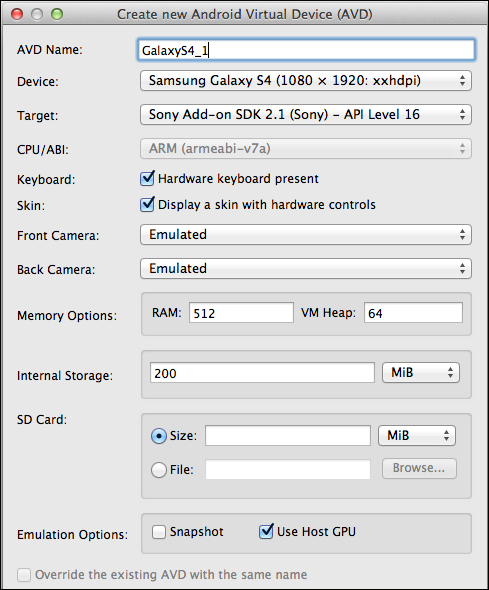Click the RAM: label
The image size is (489, 590).
[x=167, y=313]
